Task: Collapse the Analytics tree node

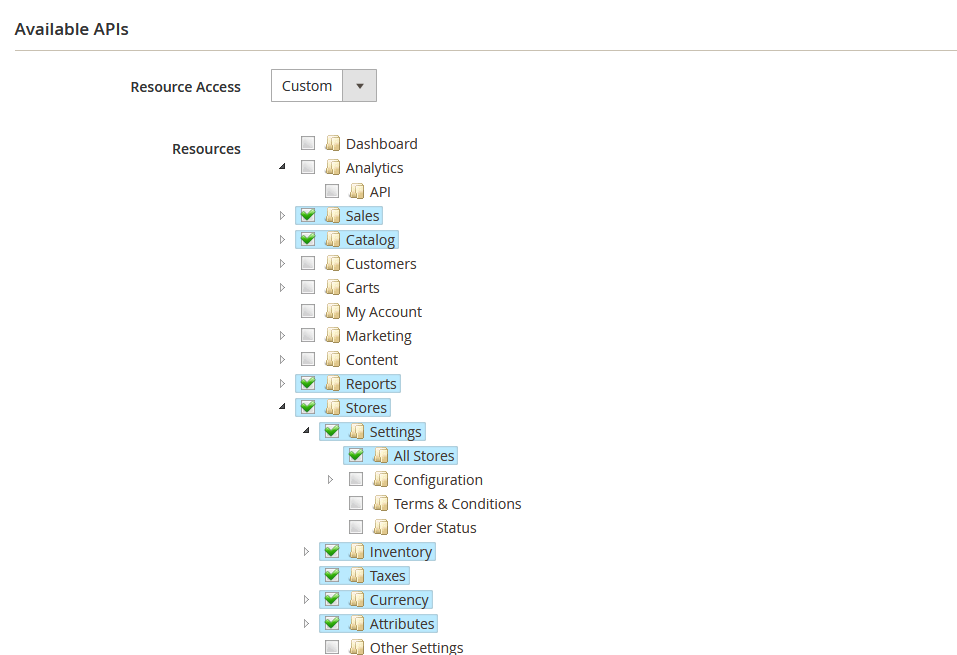Action: pos(282,167)
